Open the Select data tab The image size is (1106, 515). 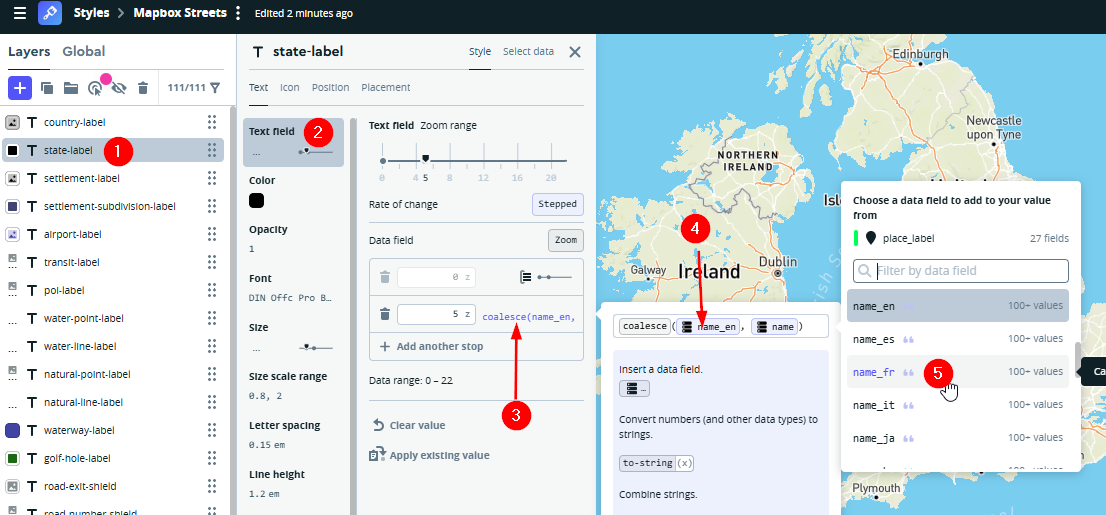(528, 52)
